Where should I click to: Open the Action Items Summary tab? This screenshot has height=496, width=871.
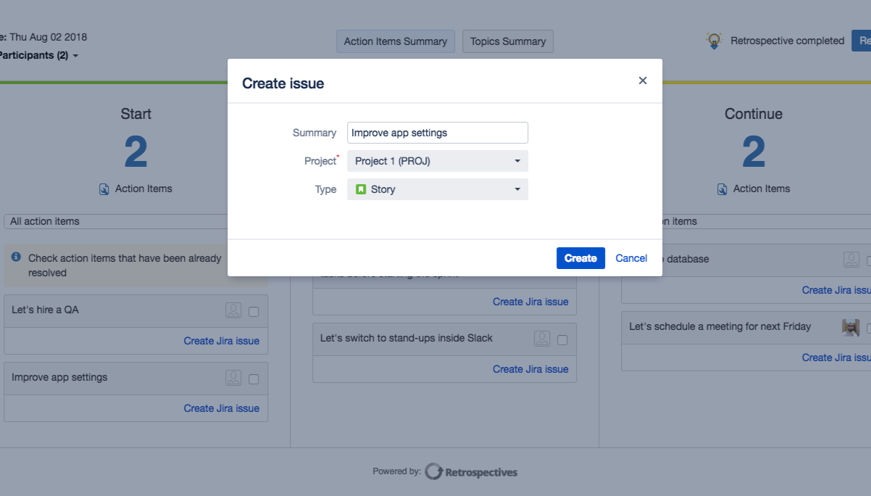coord(395,41)
